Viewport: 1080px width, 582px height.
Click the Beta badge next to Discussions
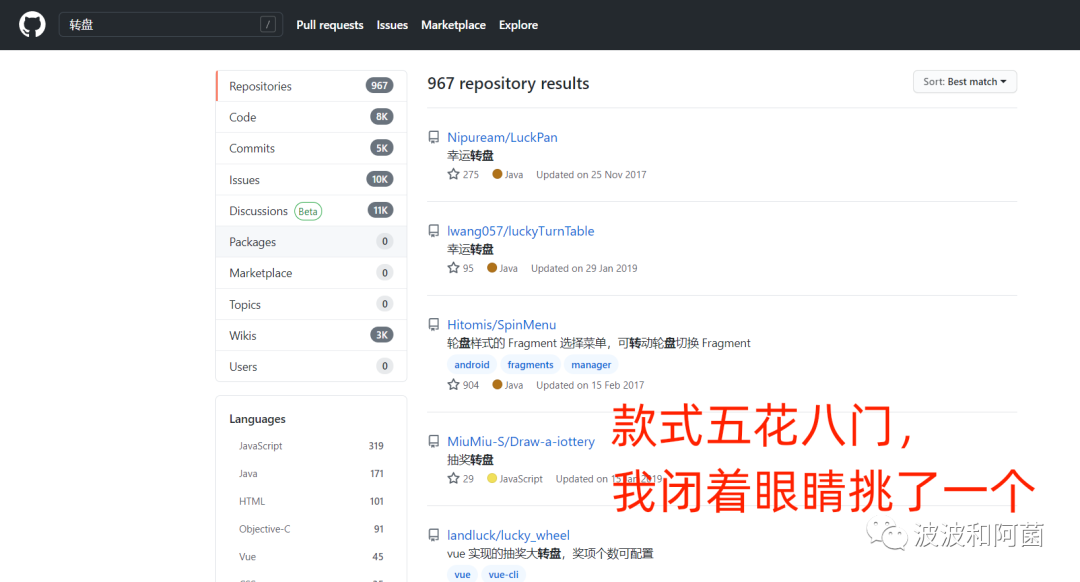[308, 211]
